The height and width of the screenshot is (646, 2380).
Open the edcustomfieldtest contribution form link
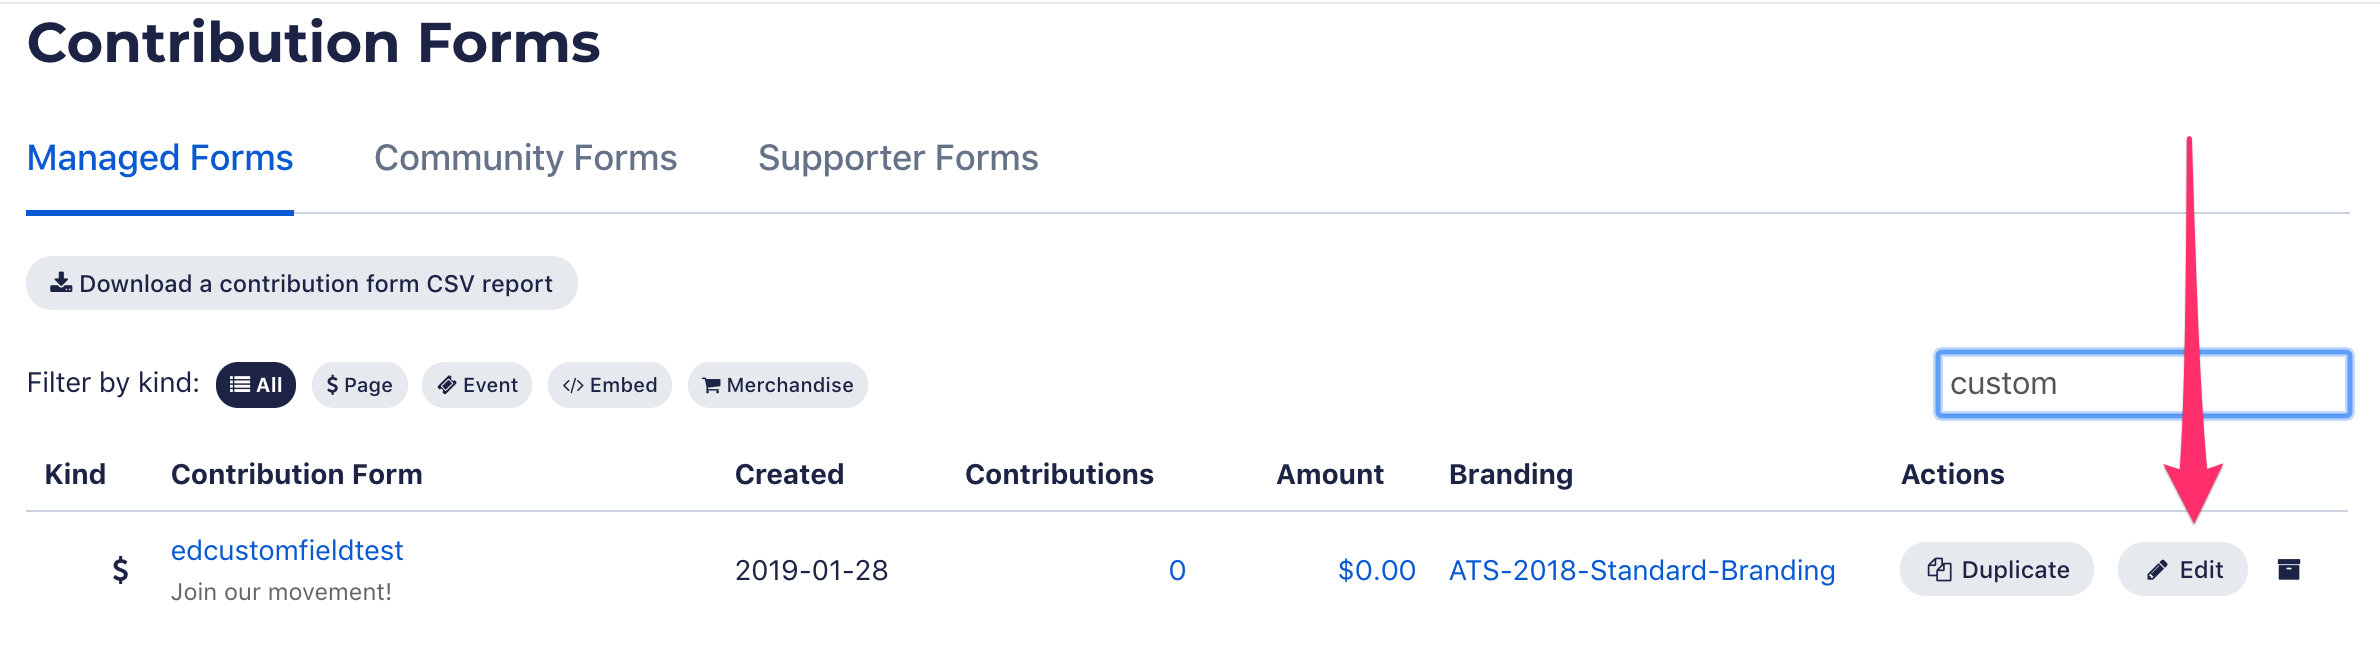pyautogui.click(x=287, y=551)
